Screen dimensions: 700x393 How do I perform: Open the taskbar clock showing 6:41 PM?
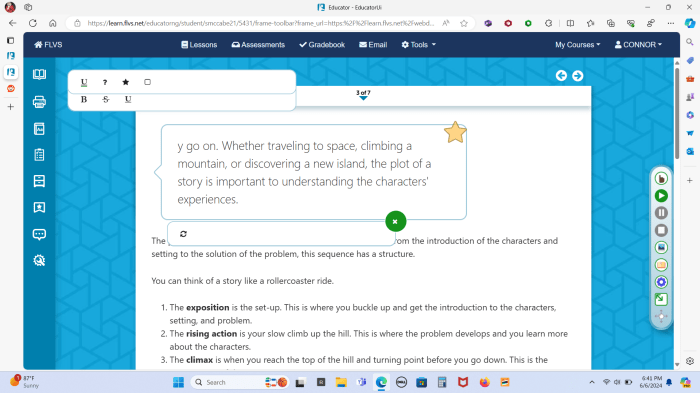click(x=650, y=382)
